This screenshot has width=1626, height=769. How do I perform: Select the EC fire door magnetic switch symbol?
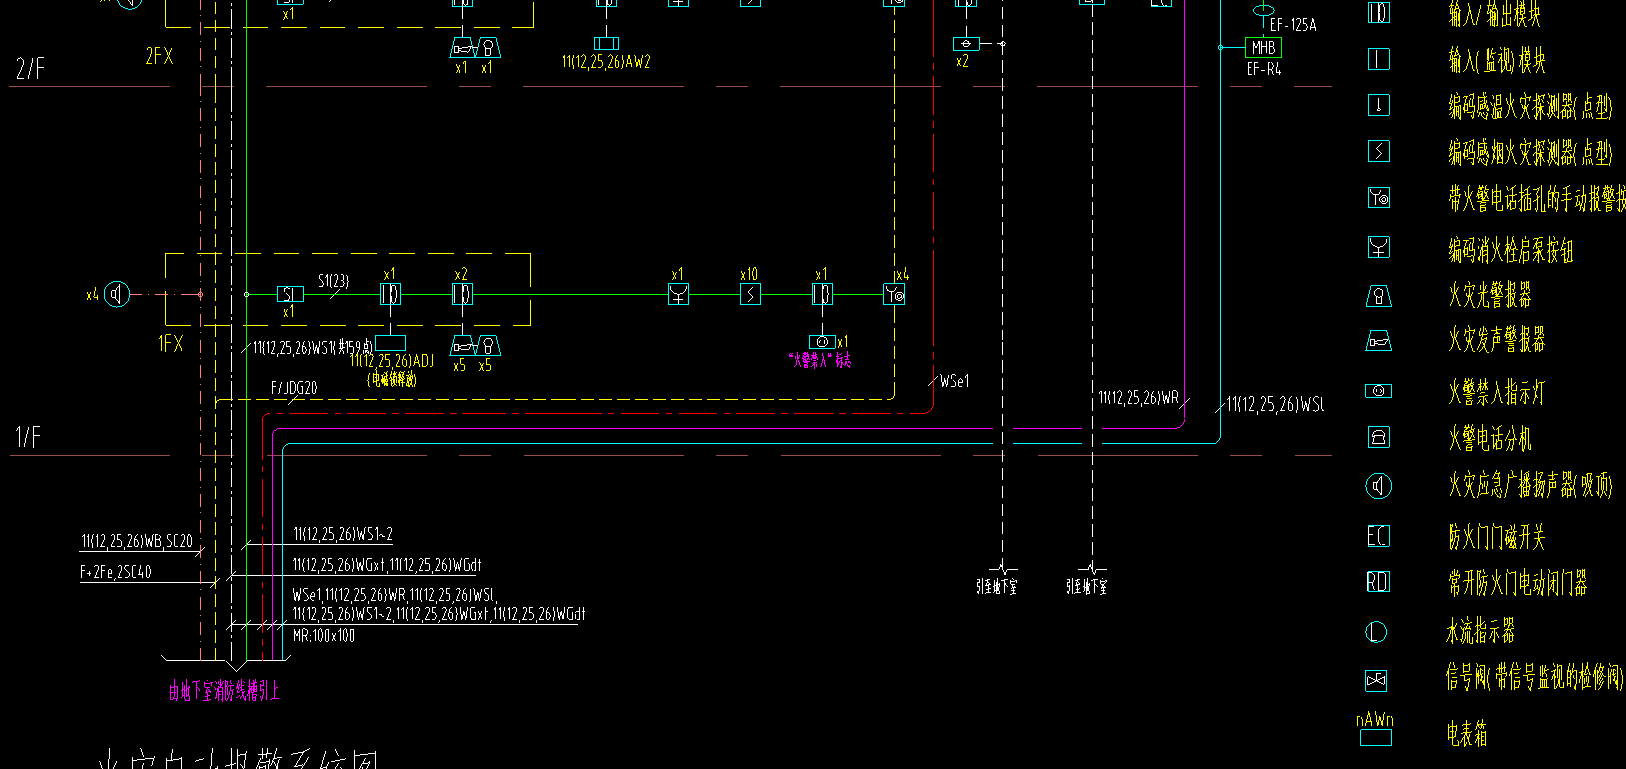click(x=1378, y=536)
